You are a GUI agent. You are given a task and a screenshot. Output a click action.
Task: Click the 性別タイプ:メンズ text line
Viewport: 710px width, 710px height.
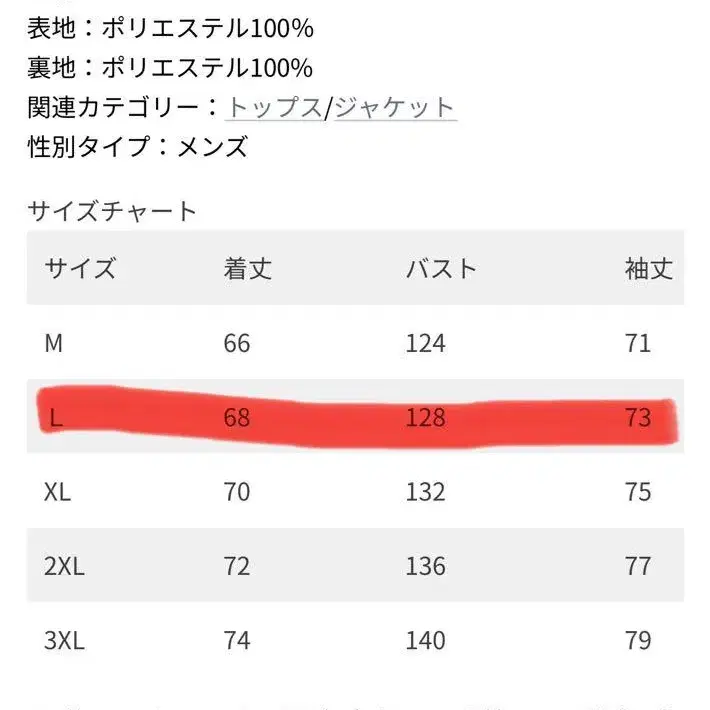click(137, 147)
